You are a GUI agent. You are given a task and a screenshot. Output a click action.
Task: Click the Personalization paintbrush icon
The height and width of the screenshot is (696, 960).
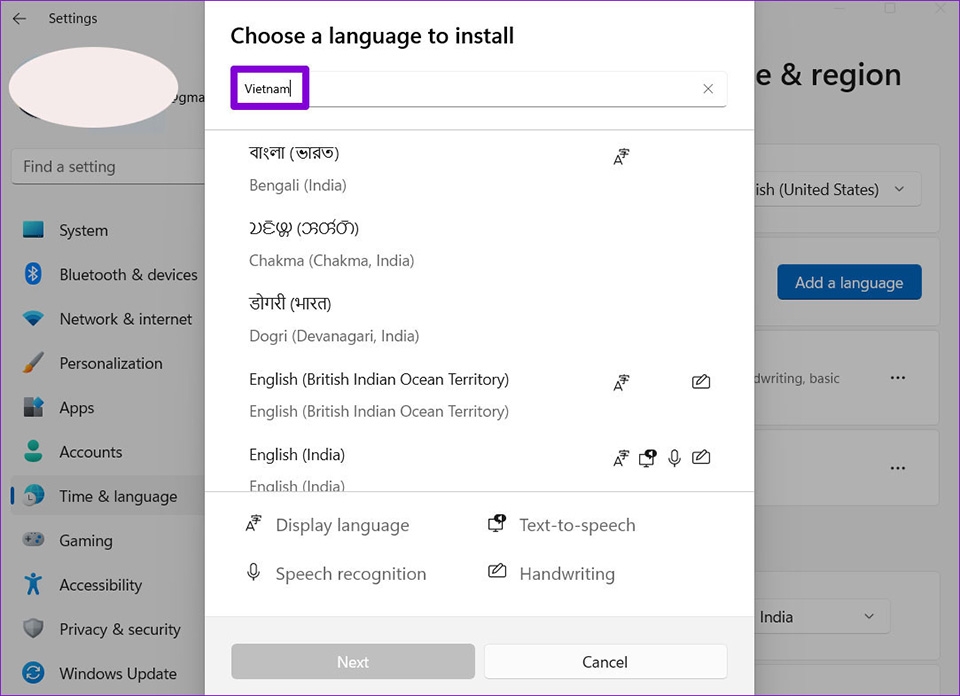pos(34,363)
